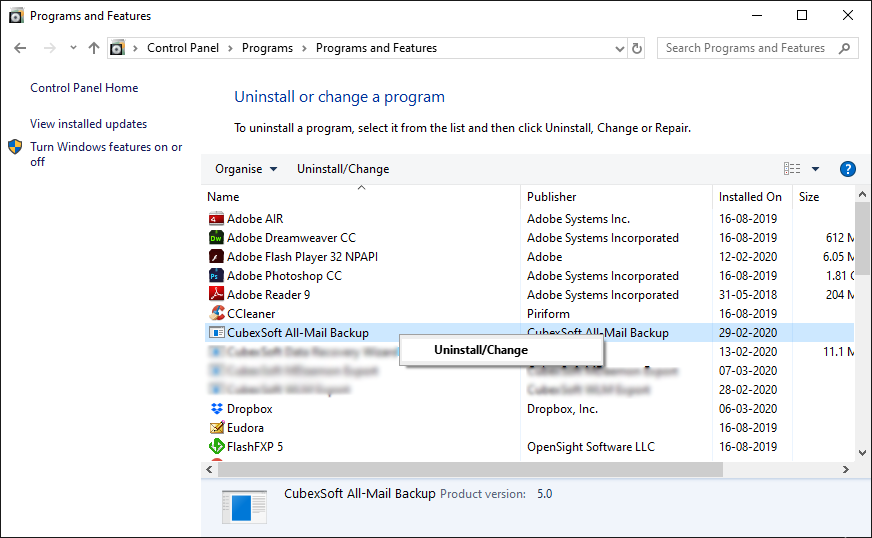The height and width of the screenshot is (538, 872).
Task: Navigate to Control Panel breadcrumb
Action: (x=183, y=48)
